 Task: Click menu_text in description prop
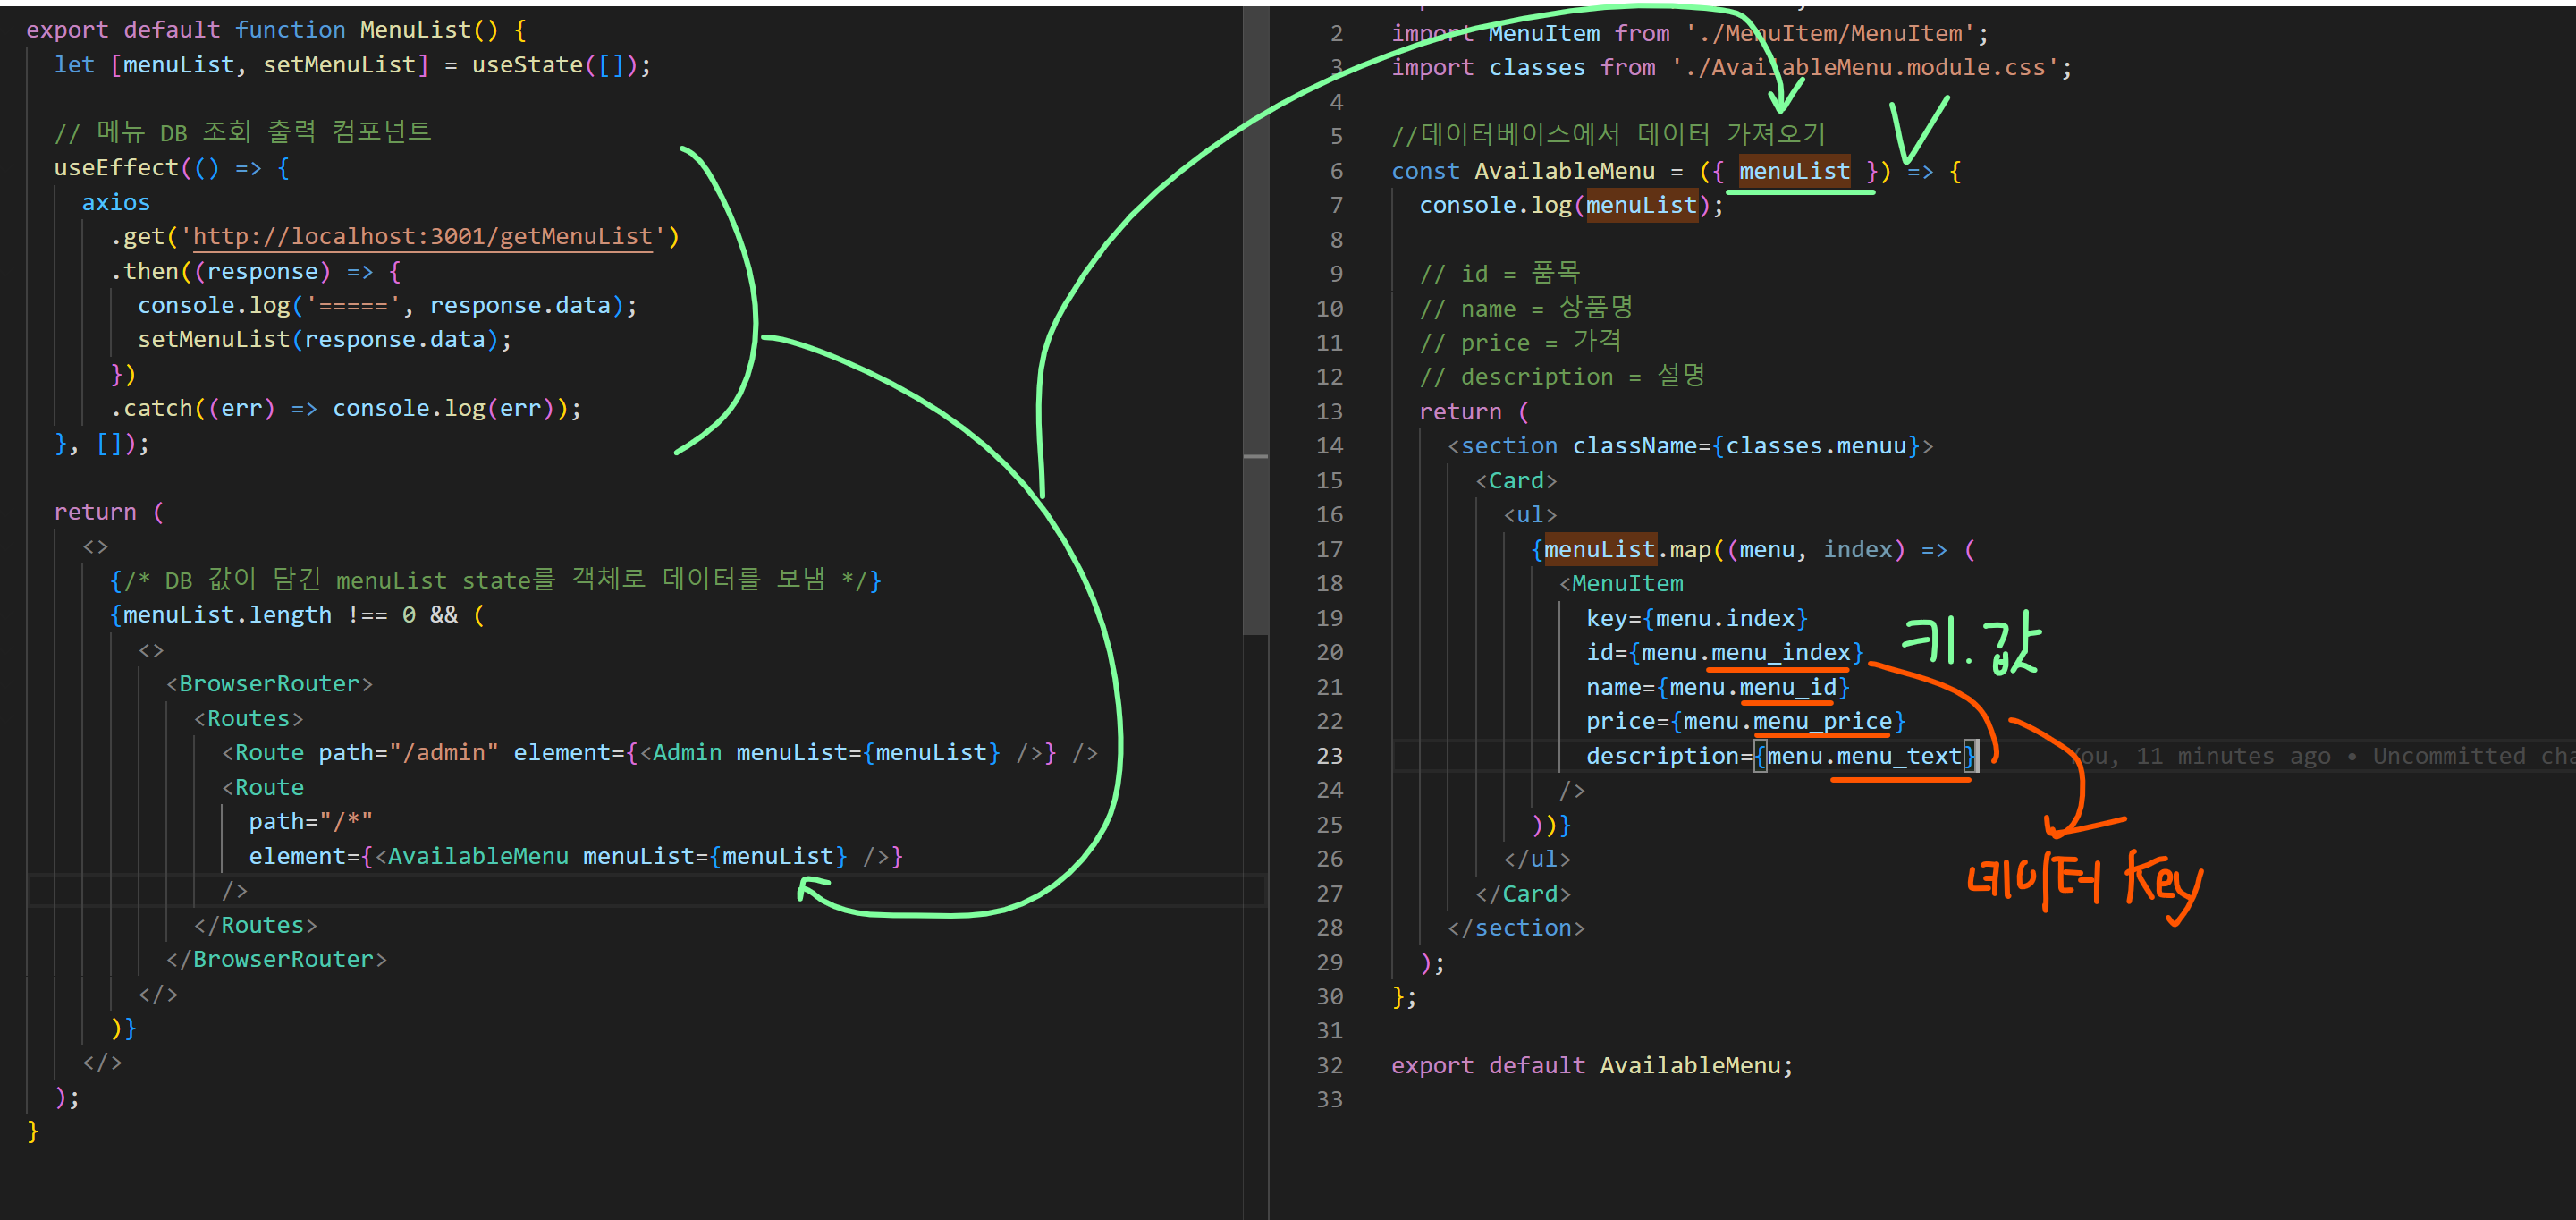click(x=1899, y=756)
